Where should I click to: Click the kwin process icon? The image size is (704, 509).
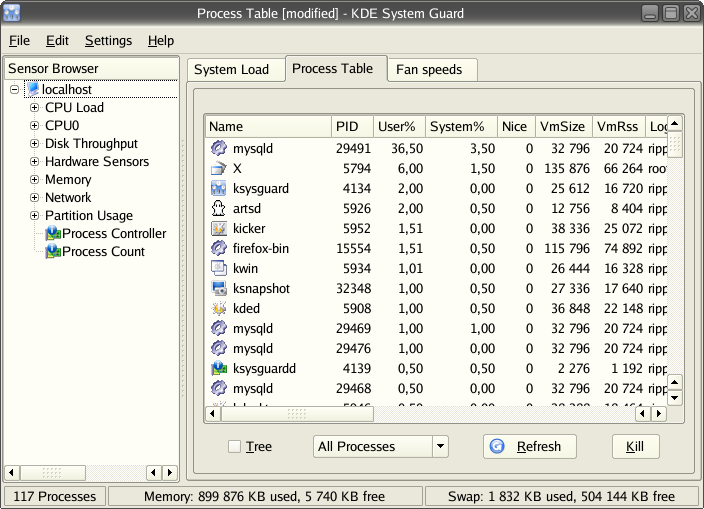coord(219,268)
